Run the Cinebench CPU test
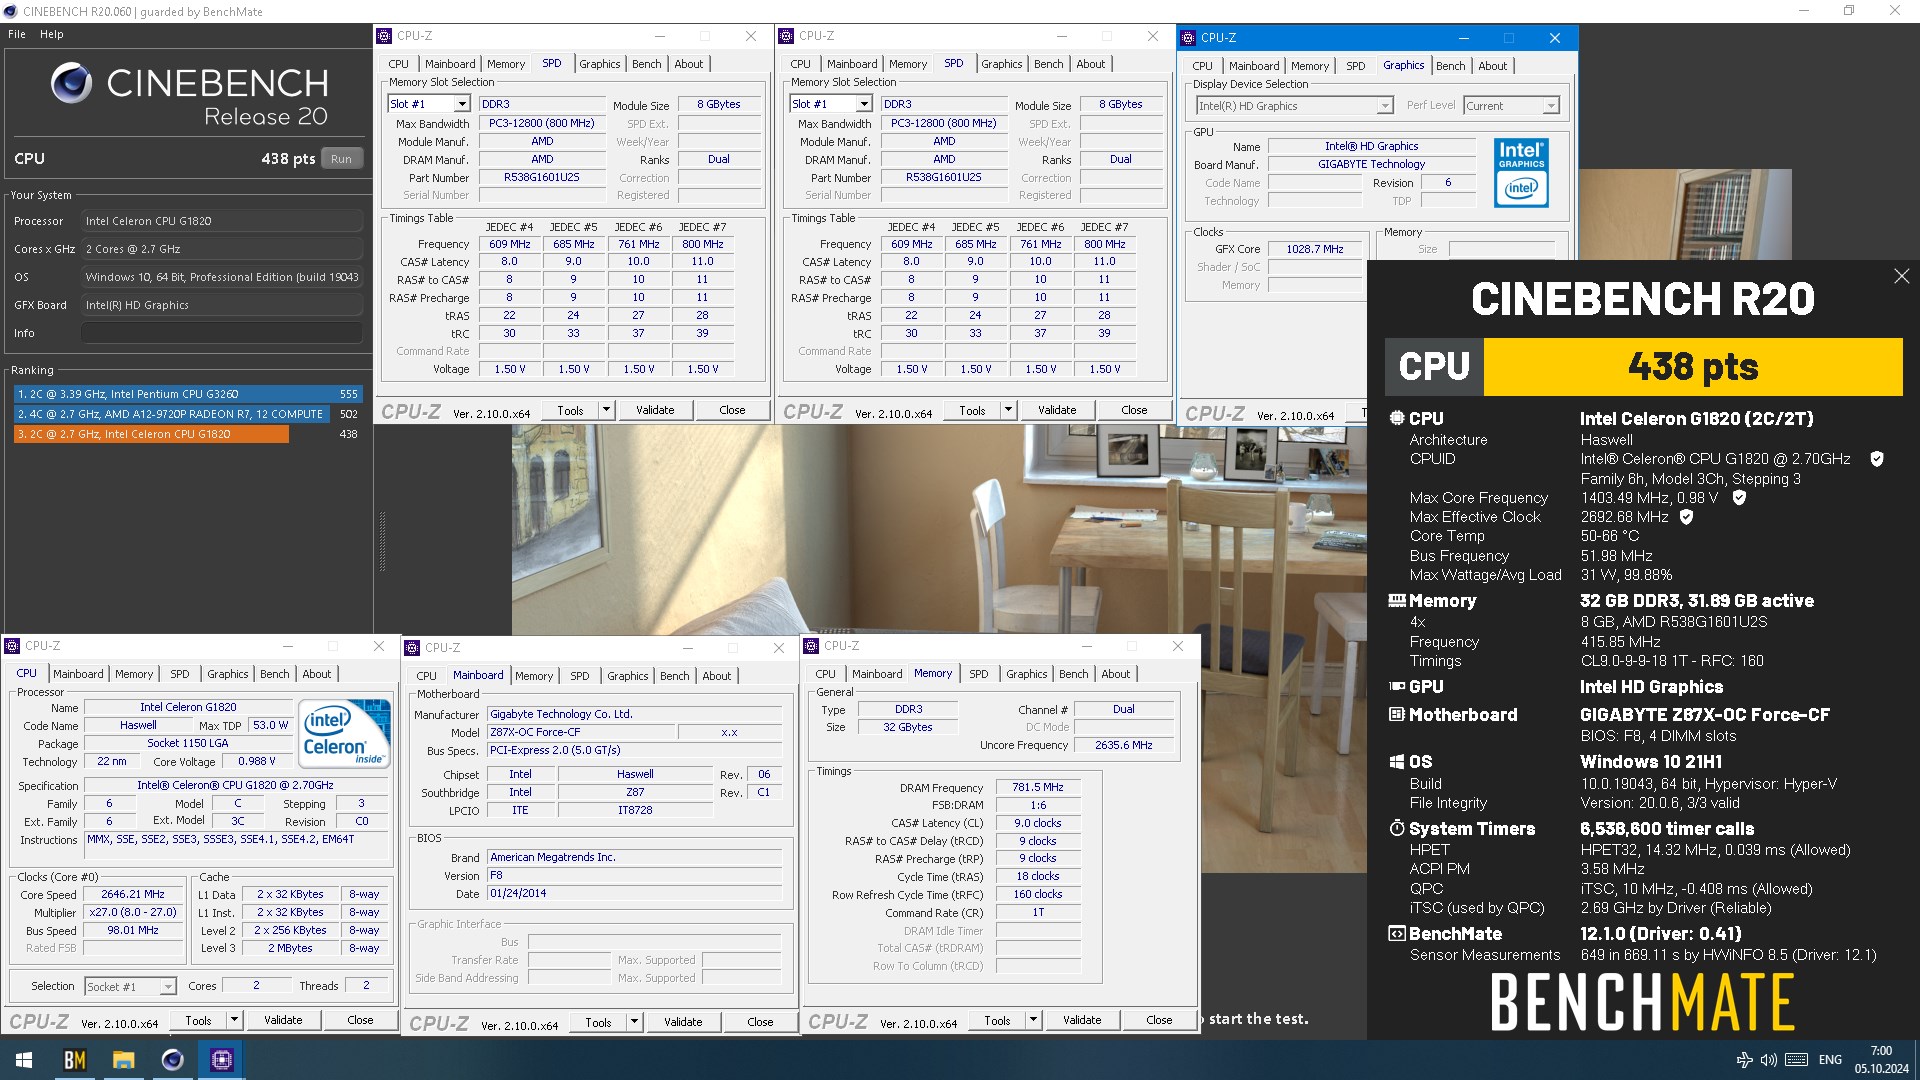 click(342, 159)
